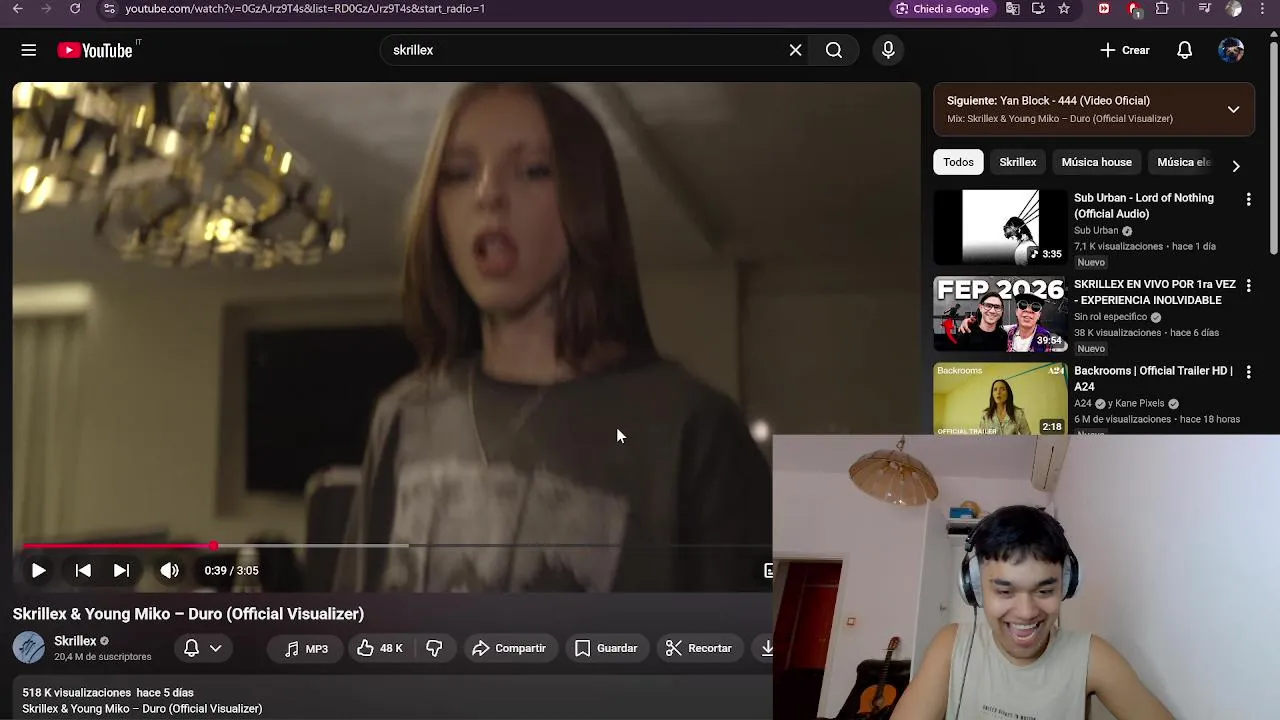Image resolution: width=1280 pixels, height=720 pixels.
Task: Show more filter chips with the arrow
Action: [1236, 166]
